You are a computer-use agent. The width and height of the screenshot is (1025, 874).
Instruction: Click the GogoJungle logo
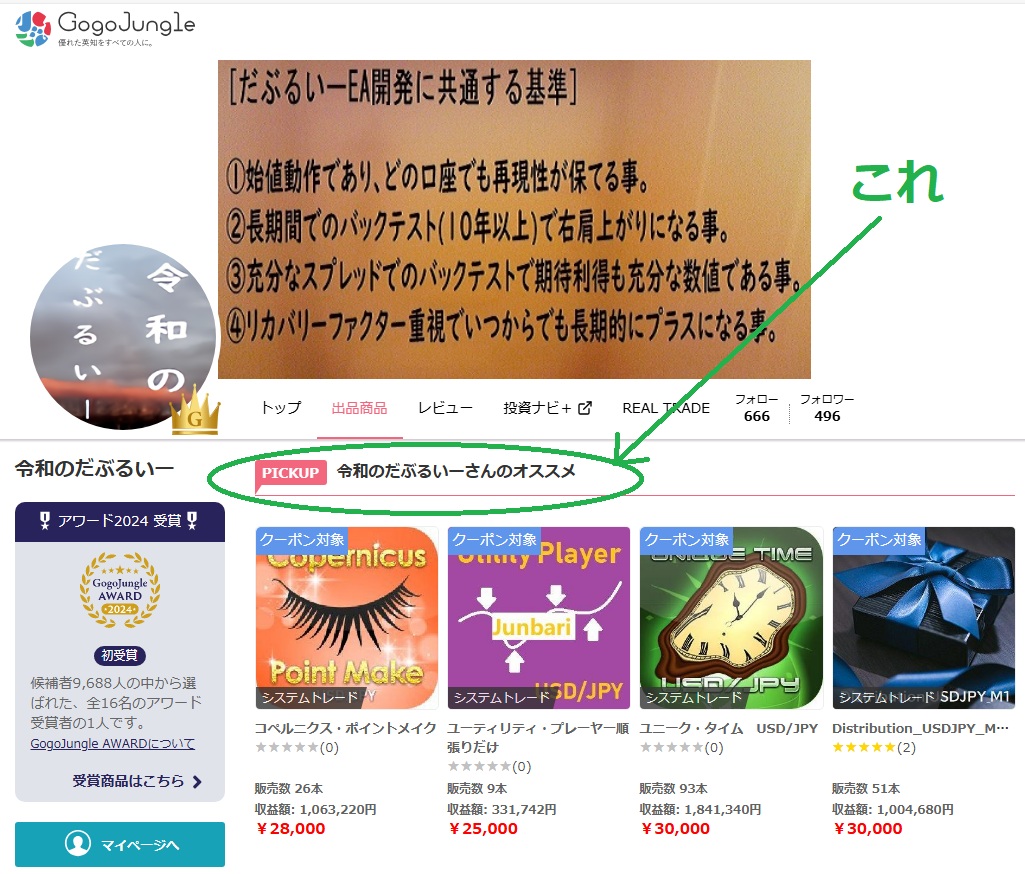pos(105,28)
